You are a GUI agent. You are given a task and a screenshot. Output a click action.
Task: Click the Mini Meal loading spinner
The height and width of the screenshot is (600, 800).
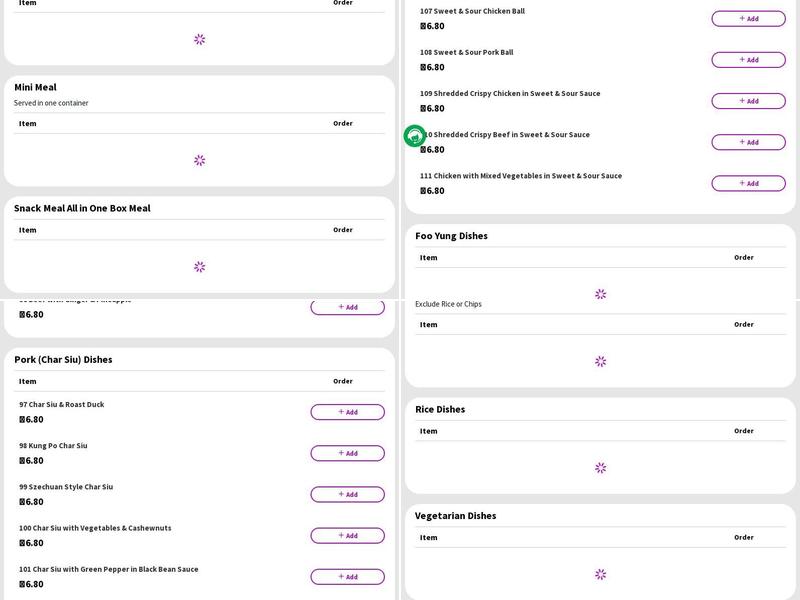coord(199,160)
